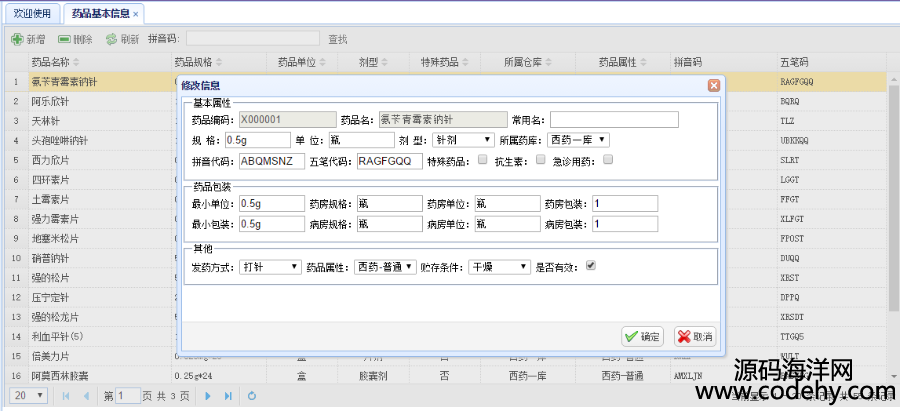Click the 删除 (Delete) minus icon

tap(64, 39)
